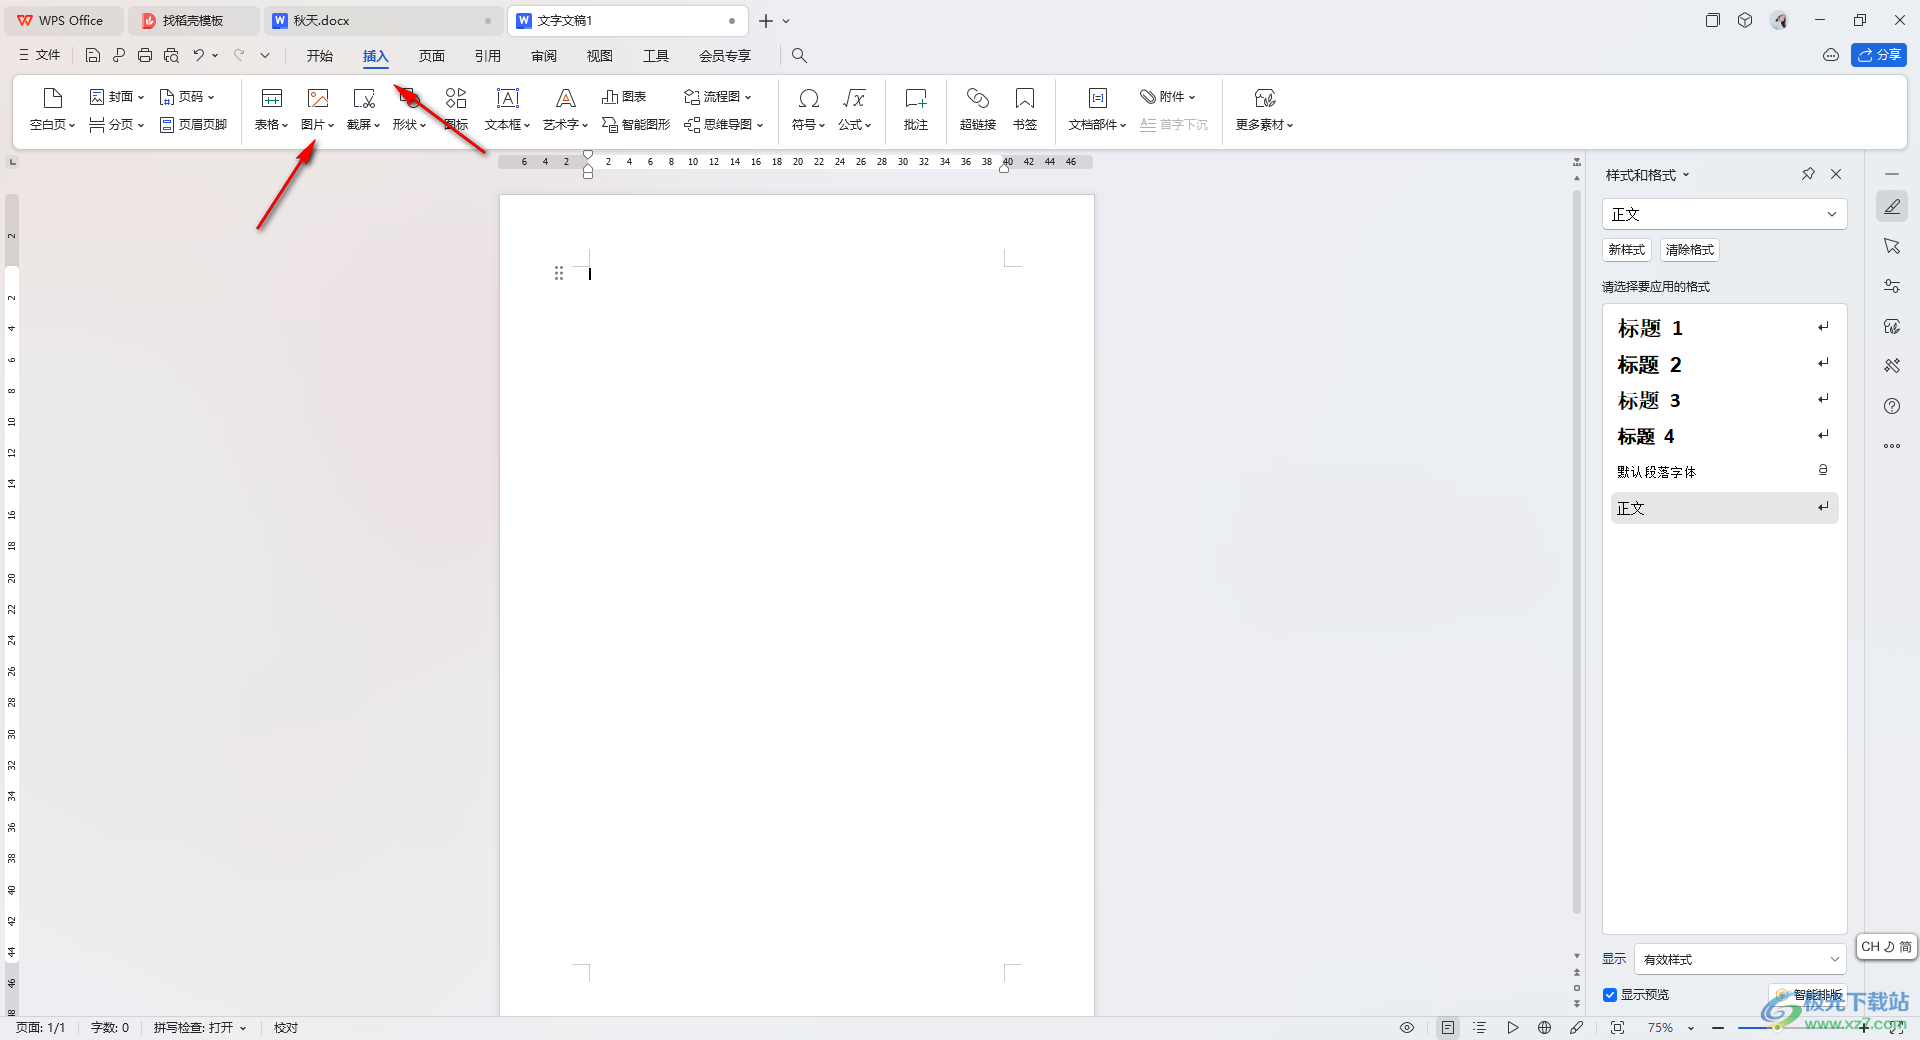Switch to web layout globe icon
This screenshot has height=1040, width=1920.
tap(1545, 1028)
